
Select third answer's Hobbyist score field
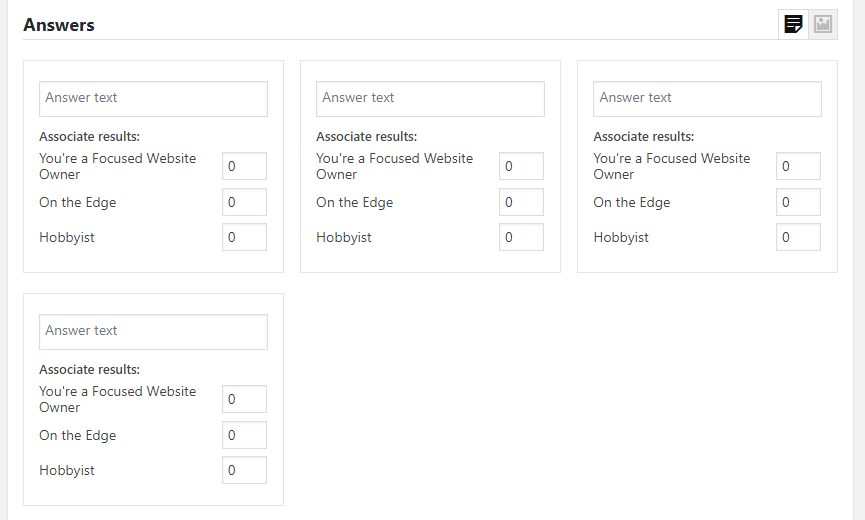[798, 237]
